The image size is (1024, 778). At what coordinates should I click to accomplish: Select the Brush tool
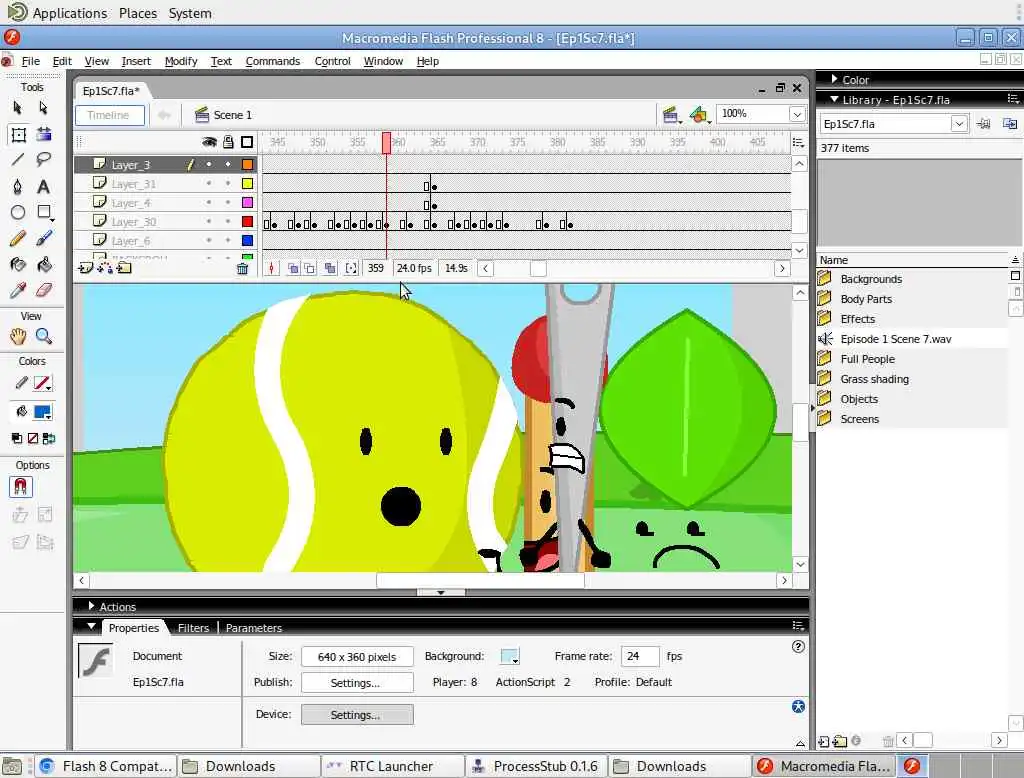coord(44,238)
